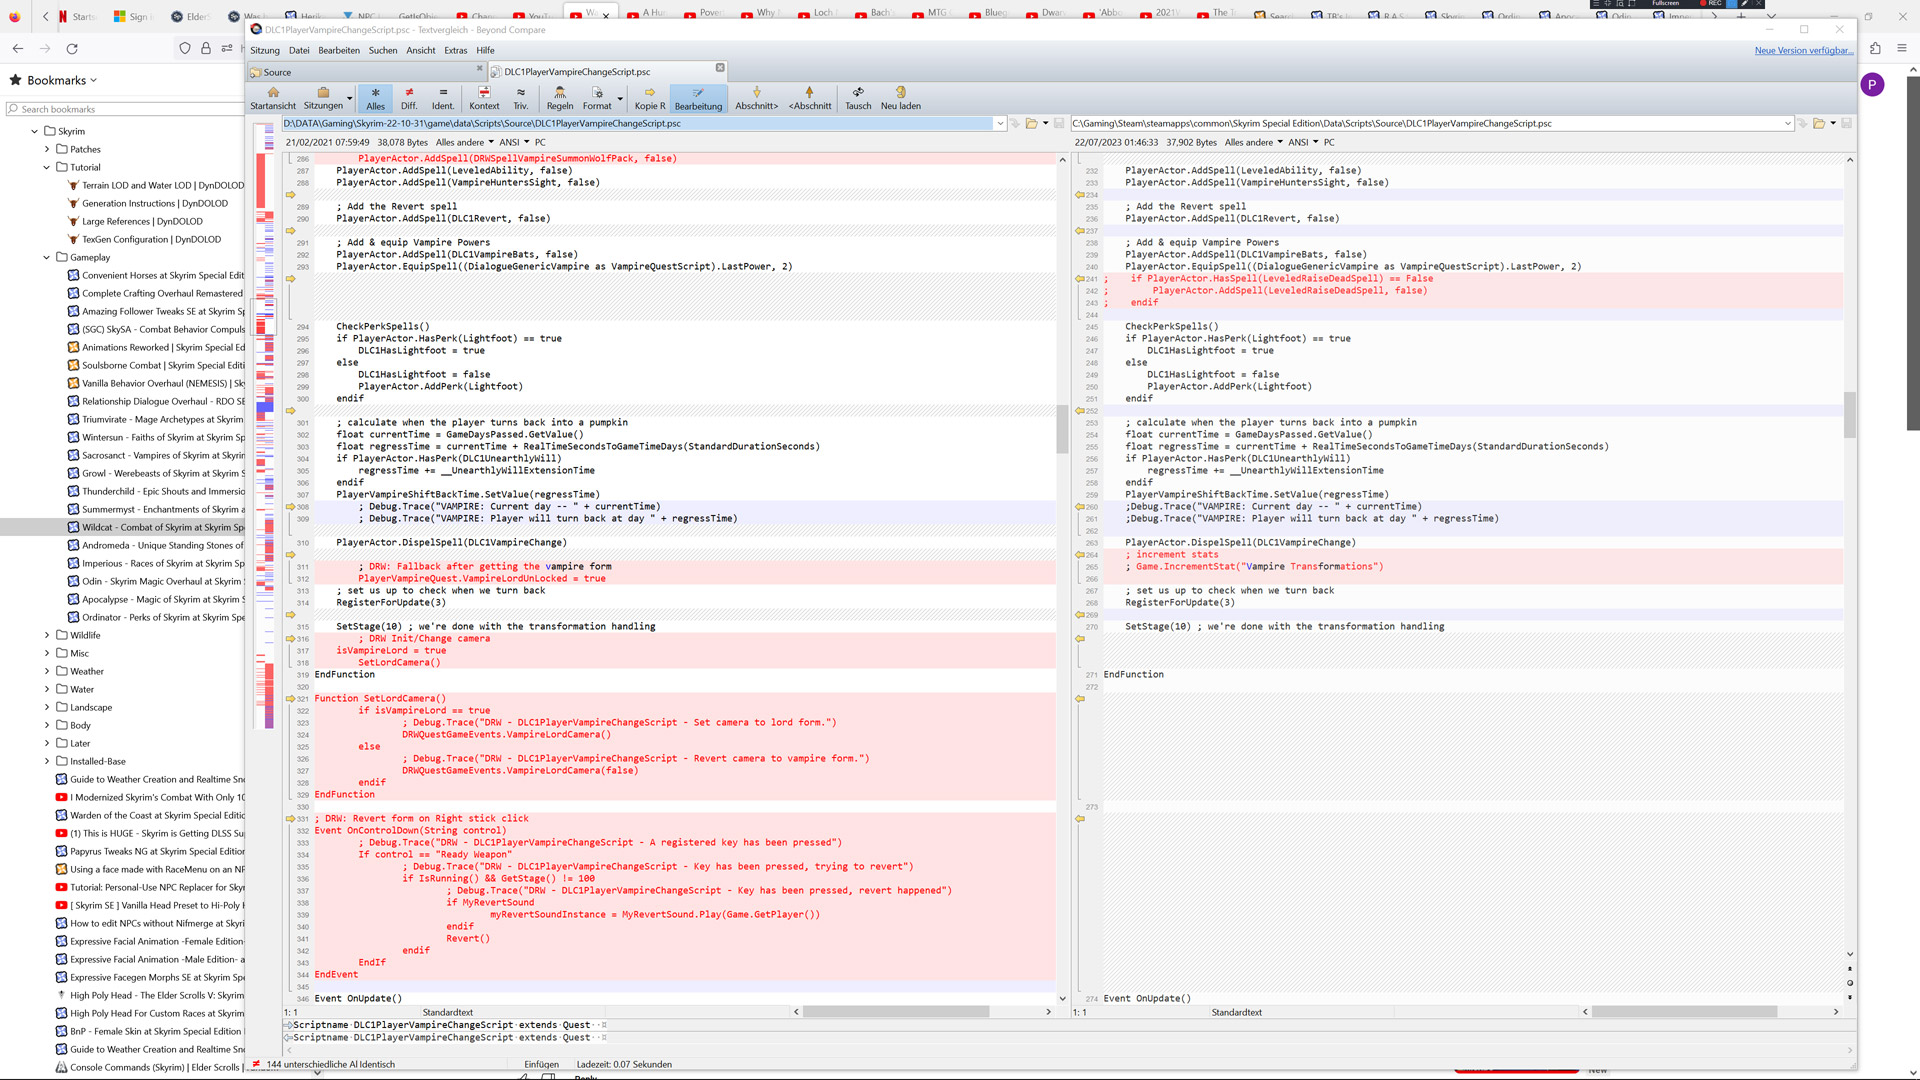Image resolution: width=1920 pixels, height=1080 pixels.
Task: Switch to the Source tab
Action: pyautogui.click(x=277, y=72)
